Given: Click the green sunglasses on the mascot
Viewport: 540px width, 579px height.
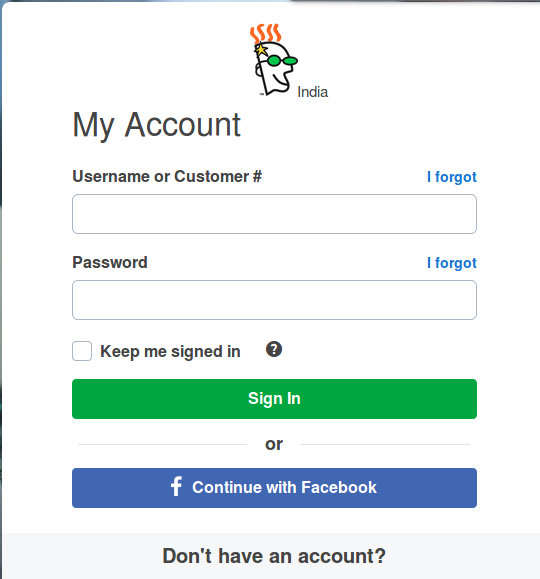Looking at the screenshot, I should point(282,61).
